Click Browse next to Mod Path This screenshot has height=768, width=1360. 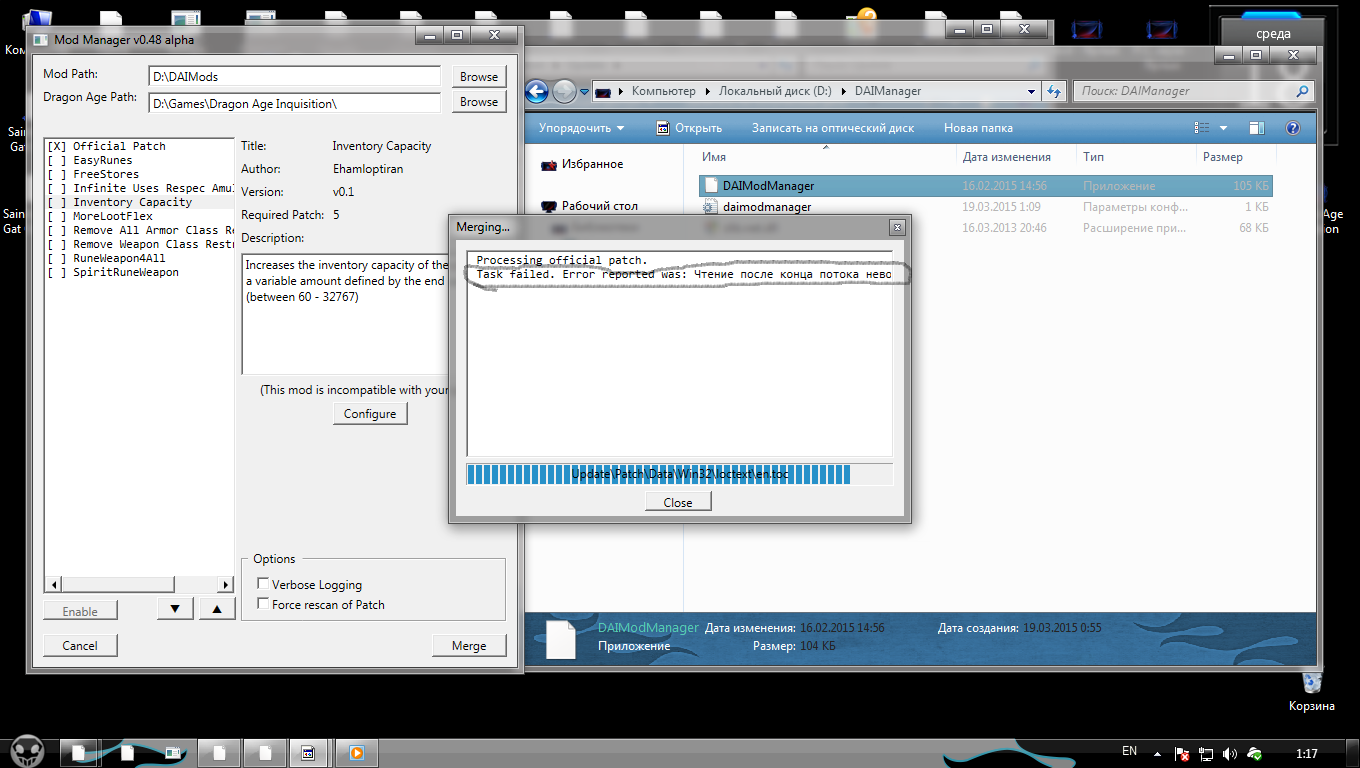coord(479,76)
